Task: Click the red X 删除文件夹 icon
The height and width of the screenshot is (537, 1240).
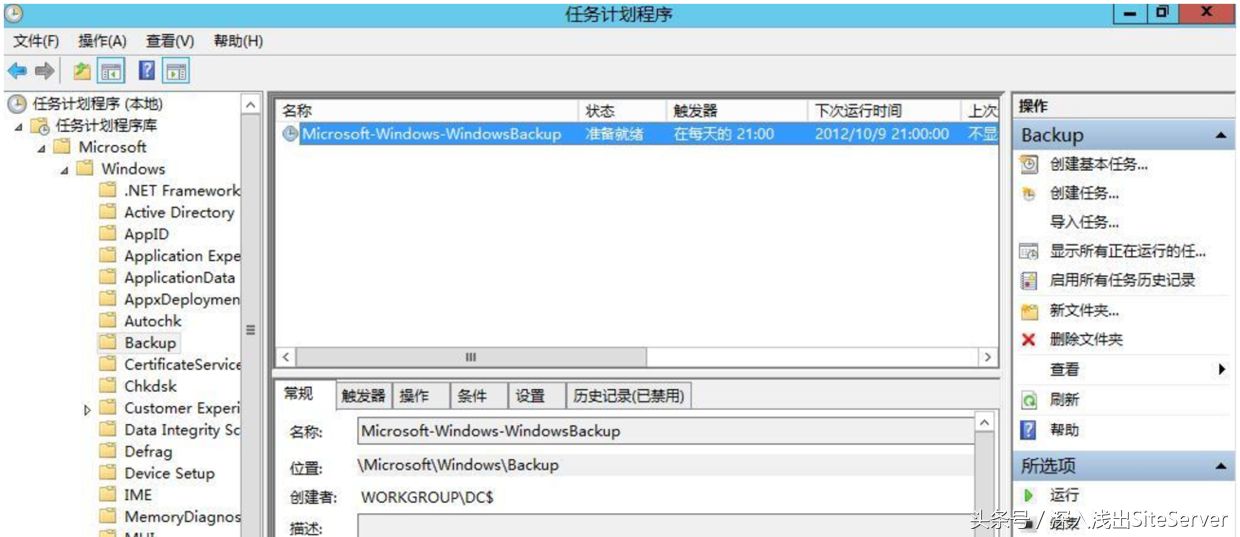Action: click(1028, 340)
